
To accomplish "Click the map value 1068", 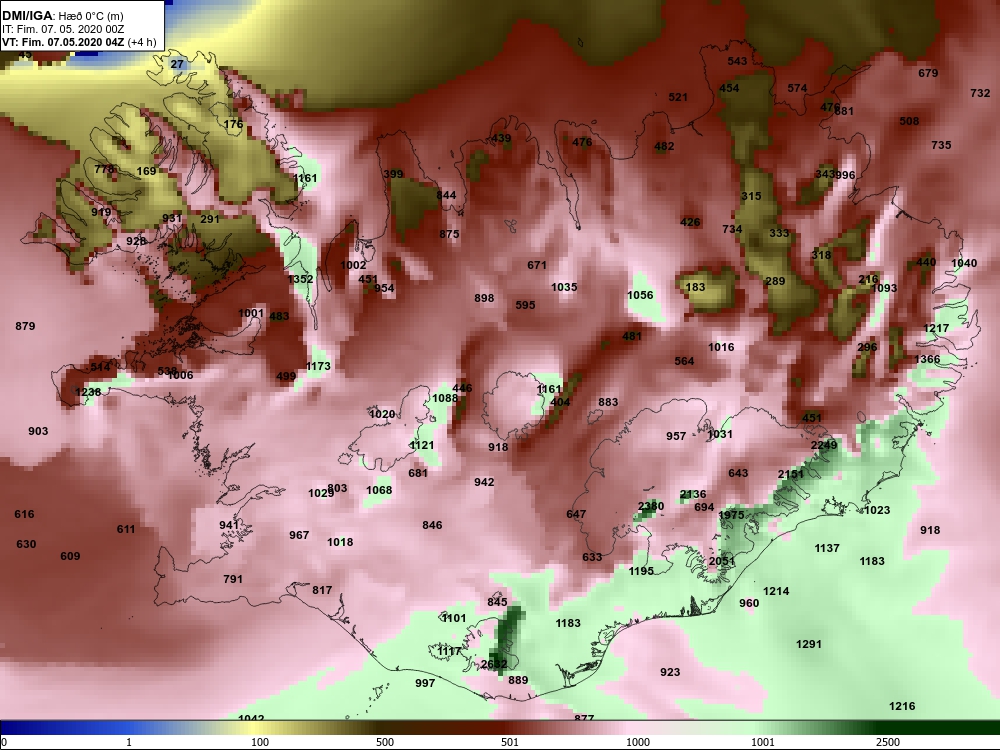I will [379, 490].
